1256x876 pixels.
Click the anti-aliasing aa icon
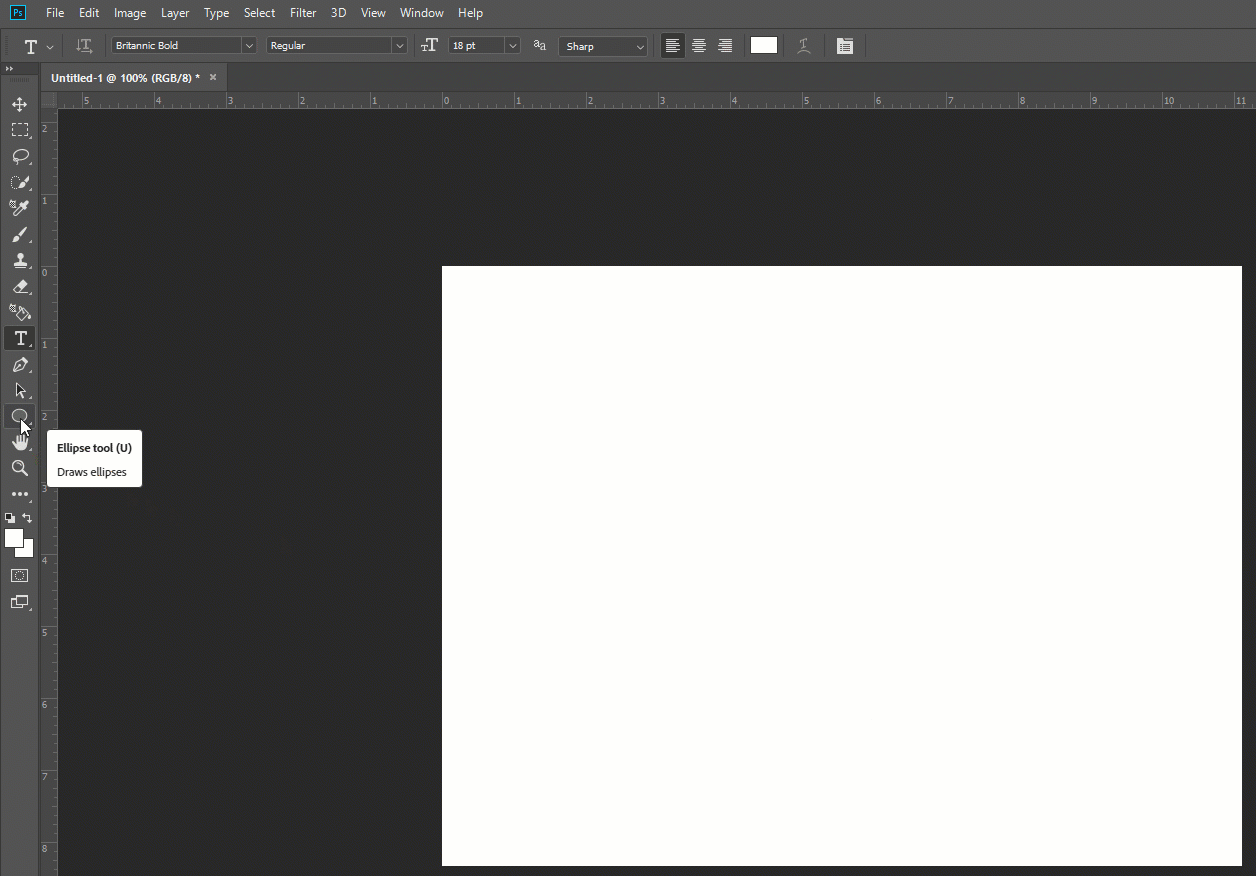540,46
